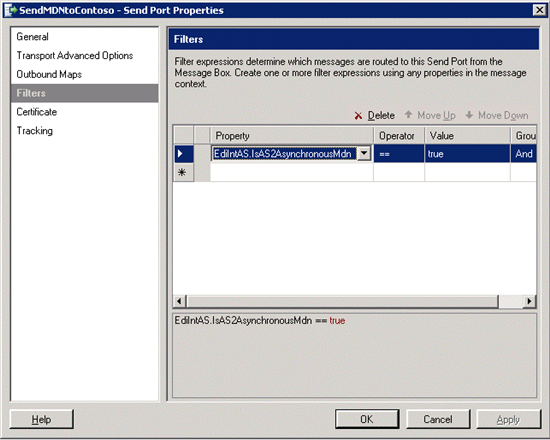This screenshot has width=550, height=440.
Task: Click the red X Delete icon
Action: [x=358, y=115]
